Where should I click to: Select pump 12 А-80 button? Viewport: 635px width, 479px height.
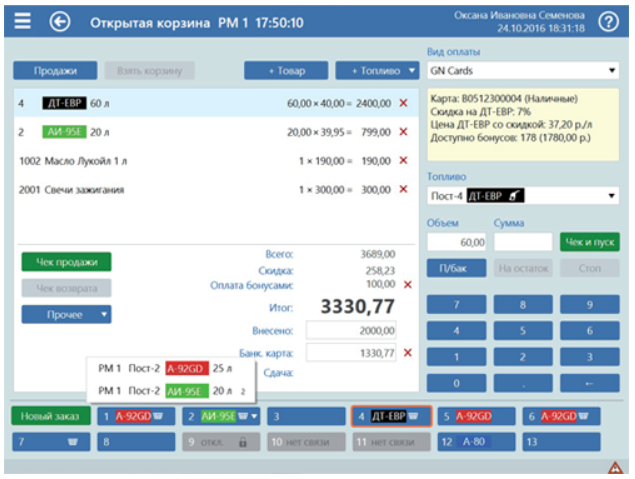[476, 442]
